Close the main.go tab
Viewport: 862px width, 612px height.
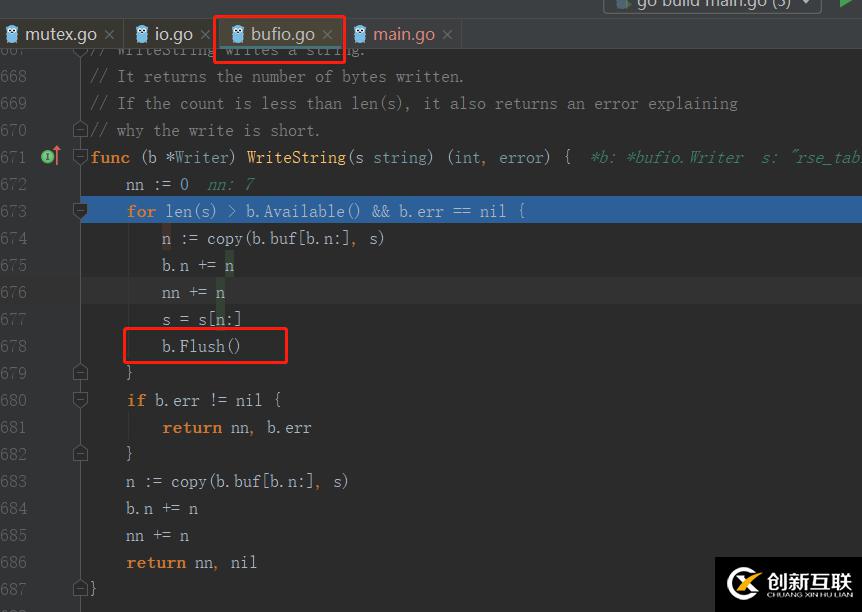[447, 35]
